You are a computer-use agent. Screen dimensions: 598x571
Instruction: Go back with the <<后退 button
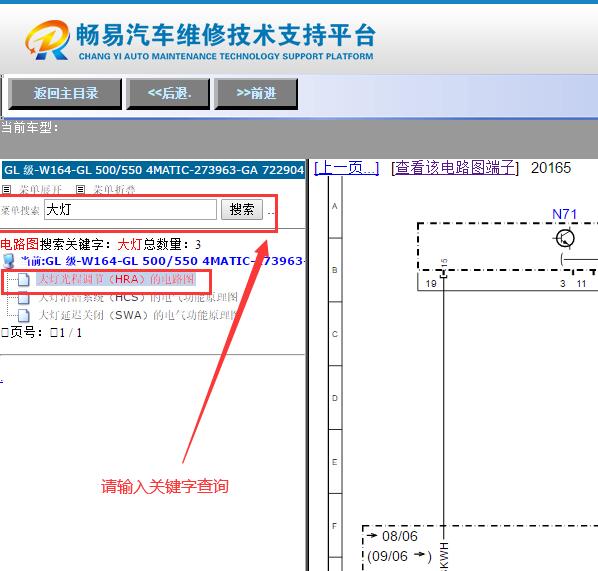click(x=169, y=93)
